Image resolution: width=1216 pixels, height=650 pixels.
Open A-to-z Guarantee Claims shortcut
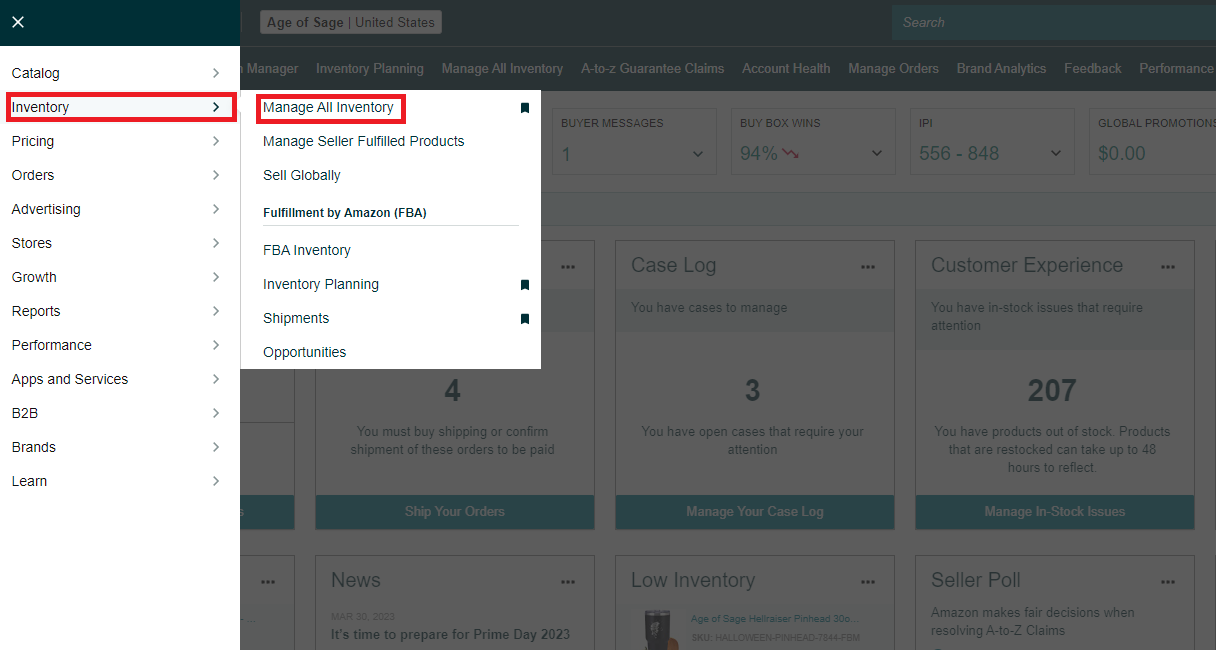[652, 68]
